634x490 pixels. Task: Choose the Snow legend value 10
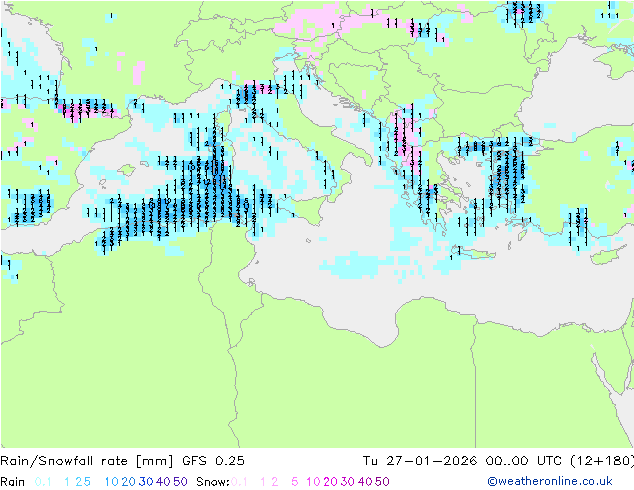click(313, 482)
